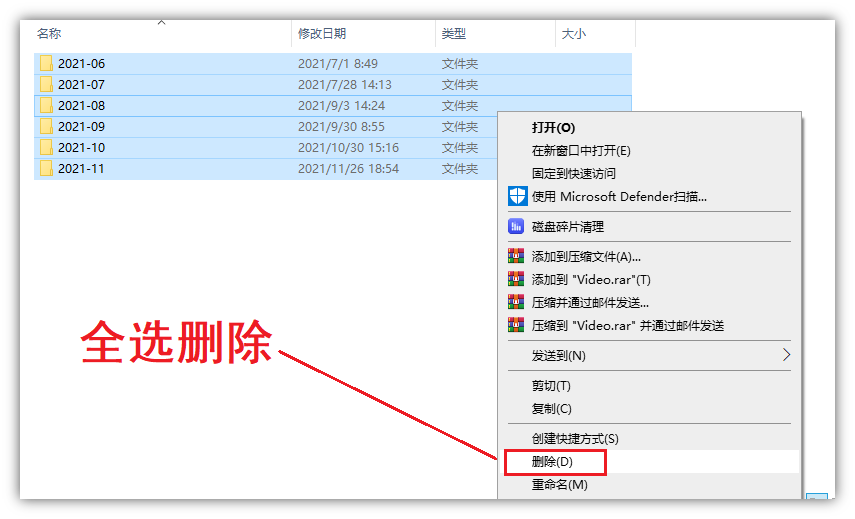Click folder name 2021-06
Screen dimensions: 855x519
[x=81, y=64]
